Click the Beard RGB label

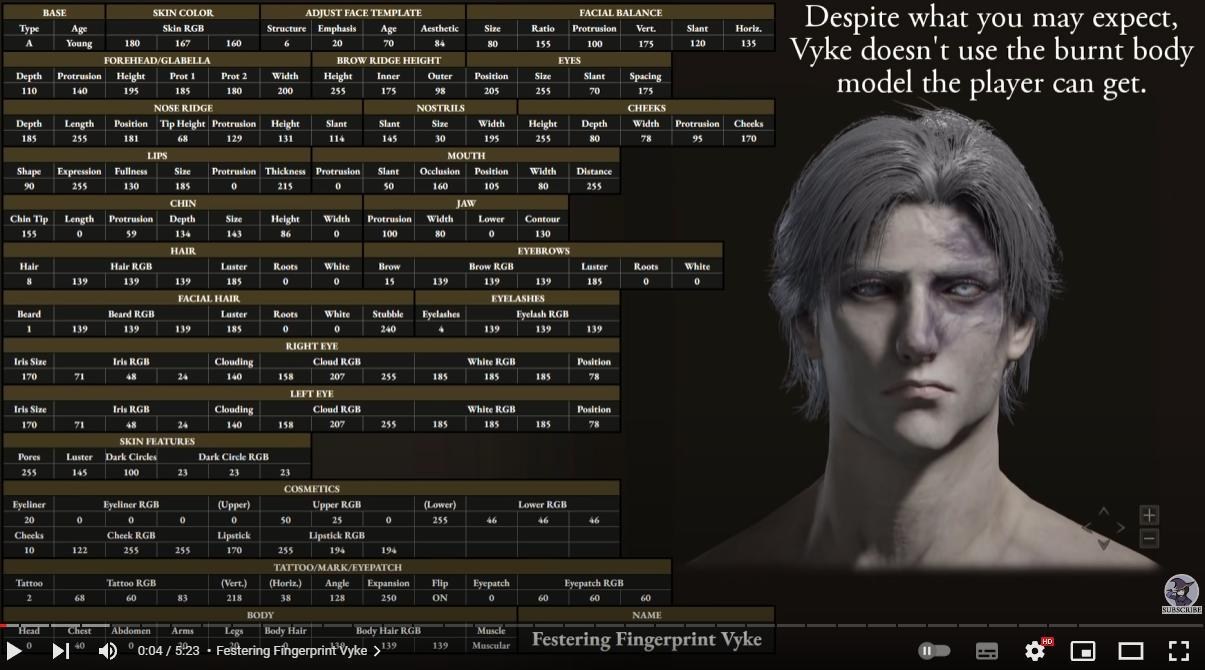131,314
